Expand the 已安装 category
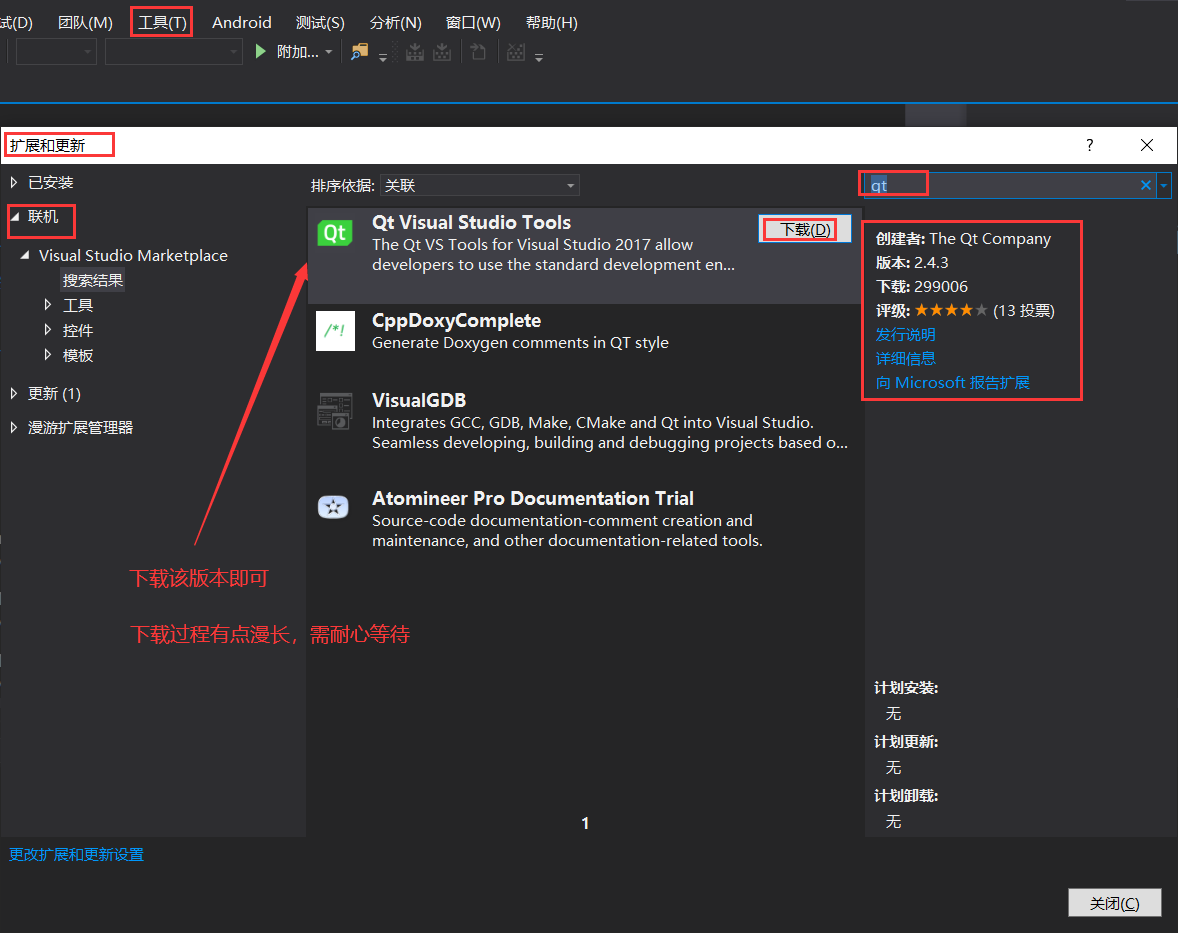The image size is (1178, 933). pos(14,182)
